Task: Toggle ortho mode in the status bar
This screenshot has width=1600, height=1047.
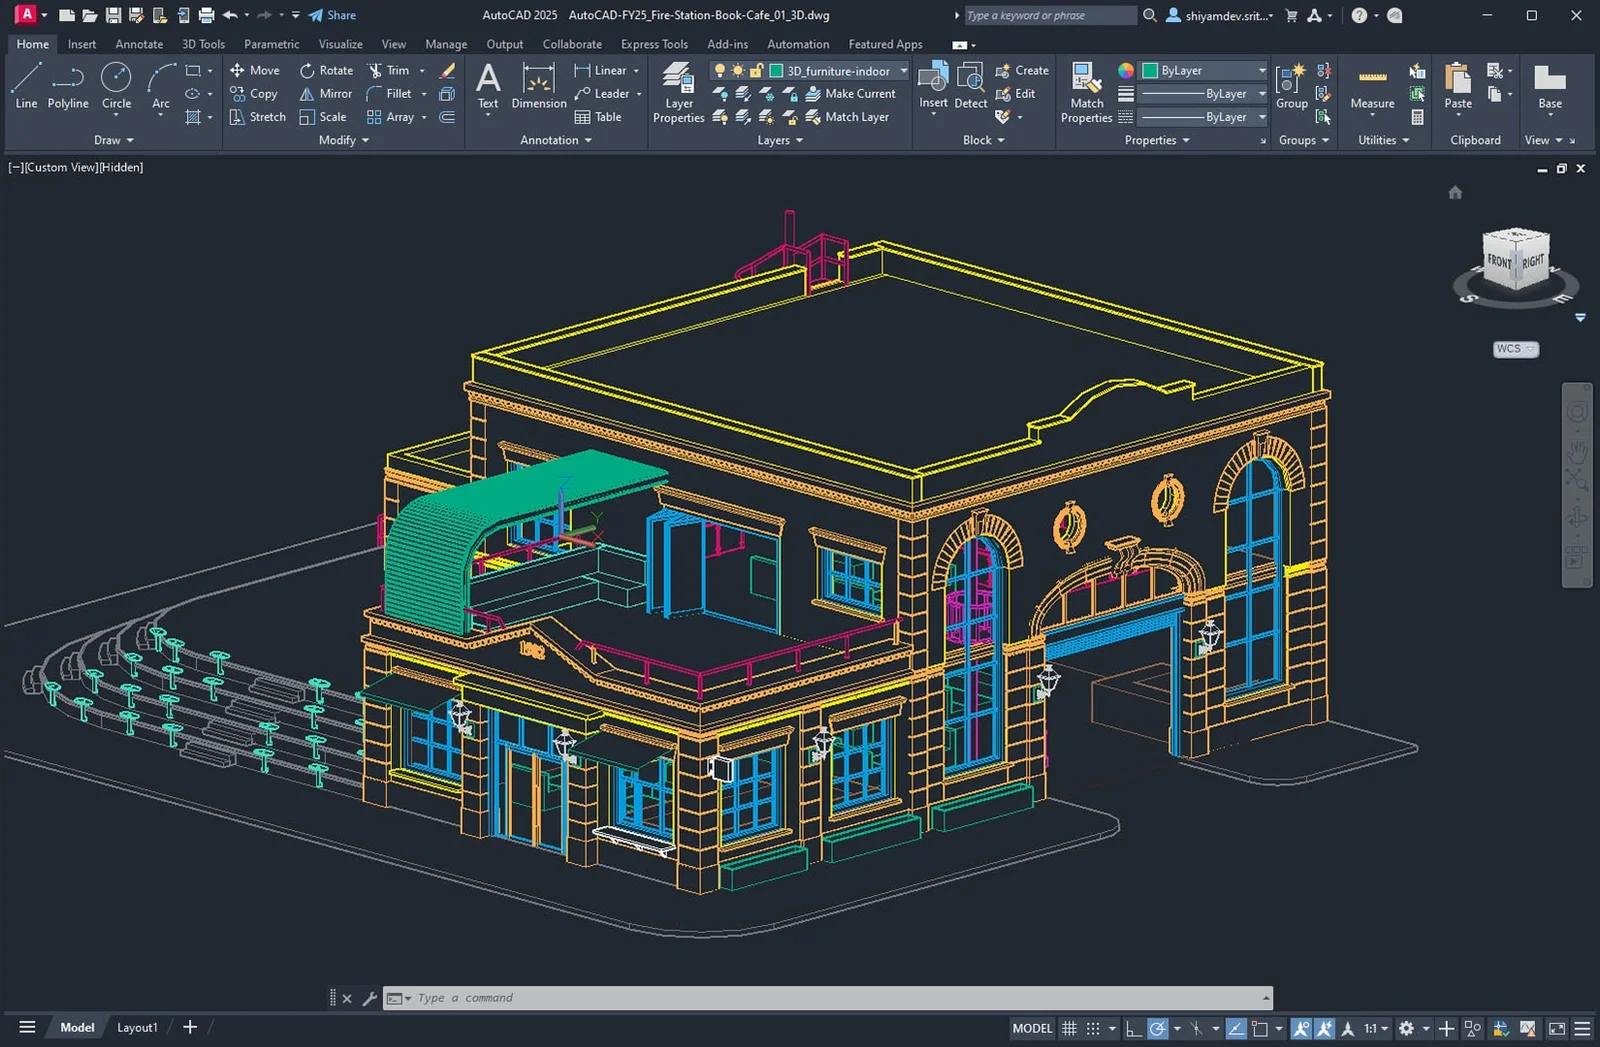Action: 1134,1027
